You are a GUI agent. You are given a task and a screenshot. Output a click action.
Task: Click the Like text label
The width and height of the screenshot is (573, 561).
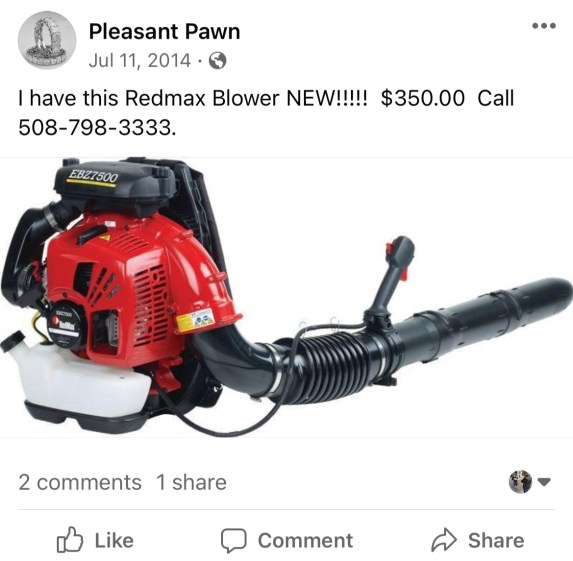coord(114,540)
